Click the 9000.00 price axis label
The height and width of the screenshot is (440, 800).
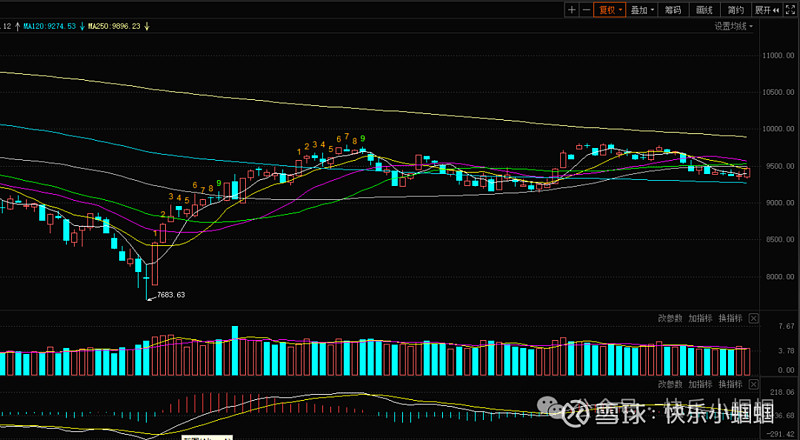point(780,203)
